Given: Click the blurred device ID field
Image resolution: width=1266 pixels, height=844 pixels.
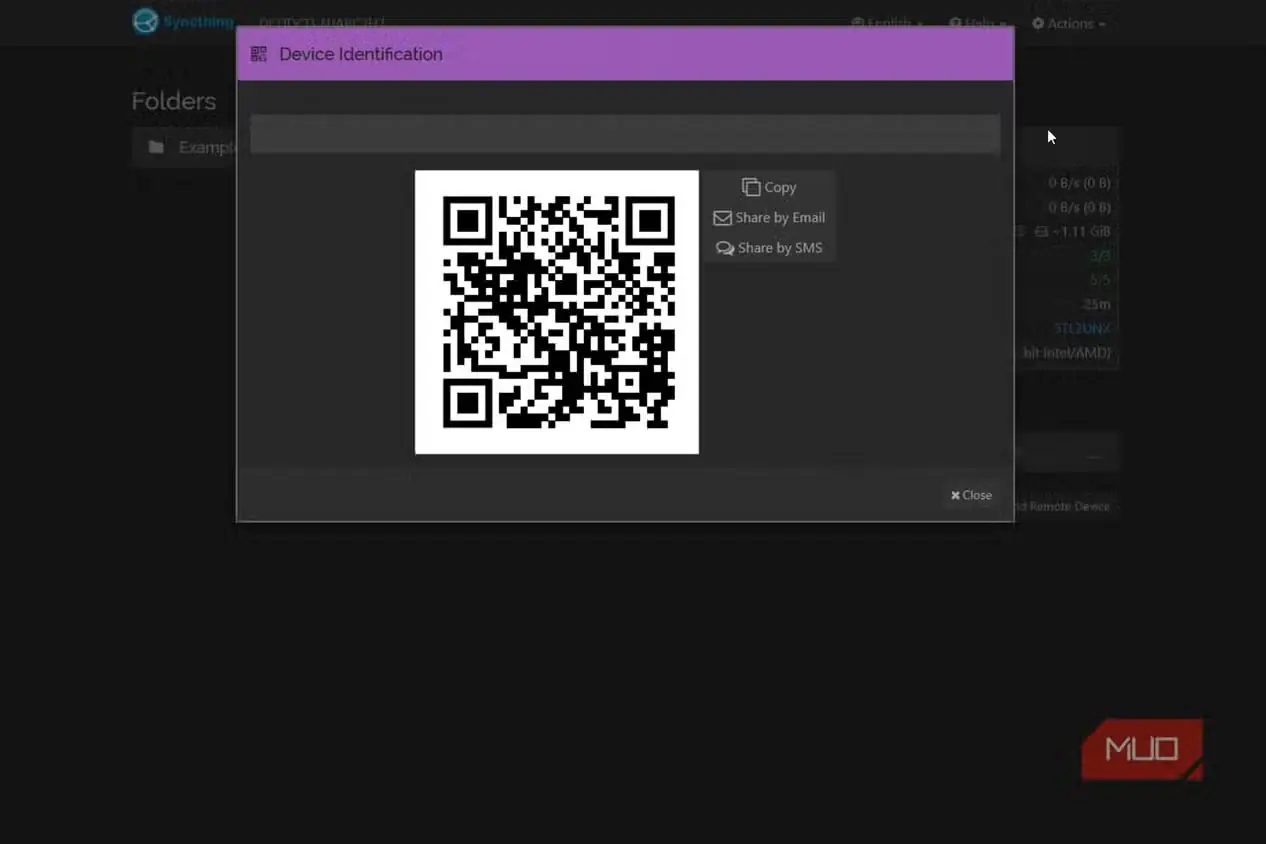Looking at the screenshot, I should (x=625, y=134).
